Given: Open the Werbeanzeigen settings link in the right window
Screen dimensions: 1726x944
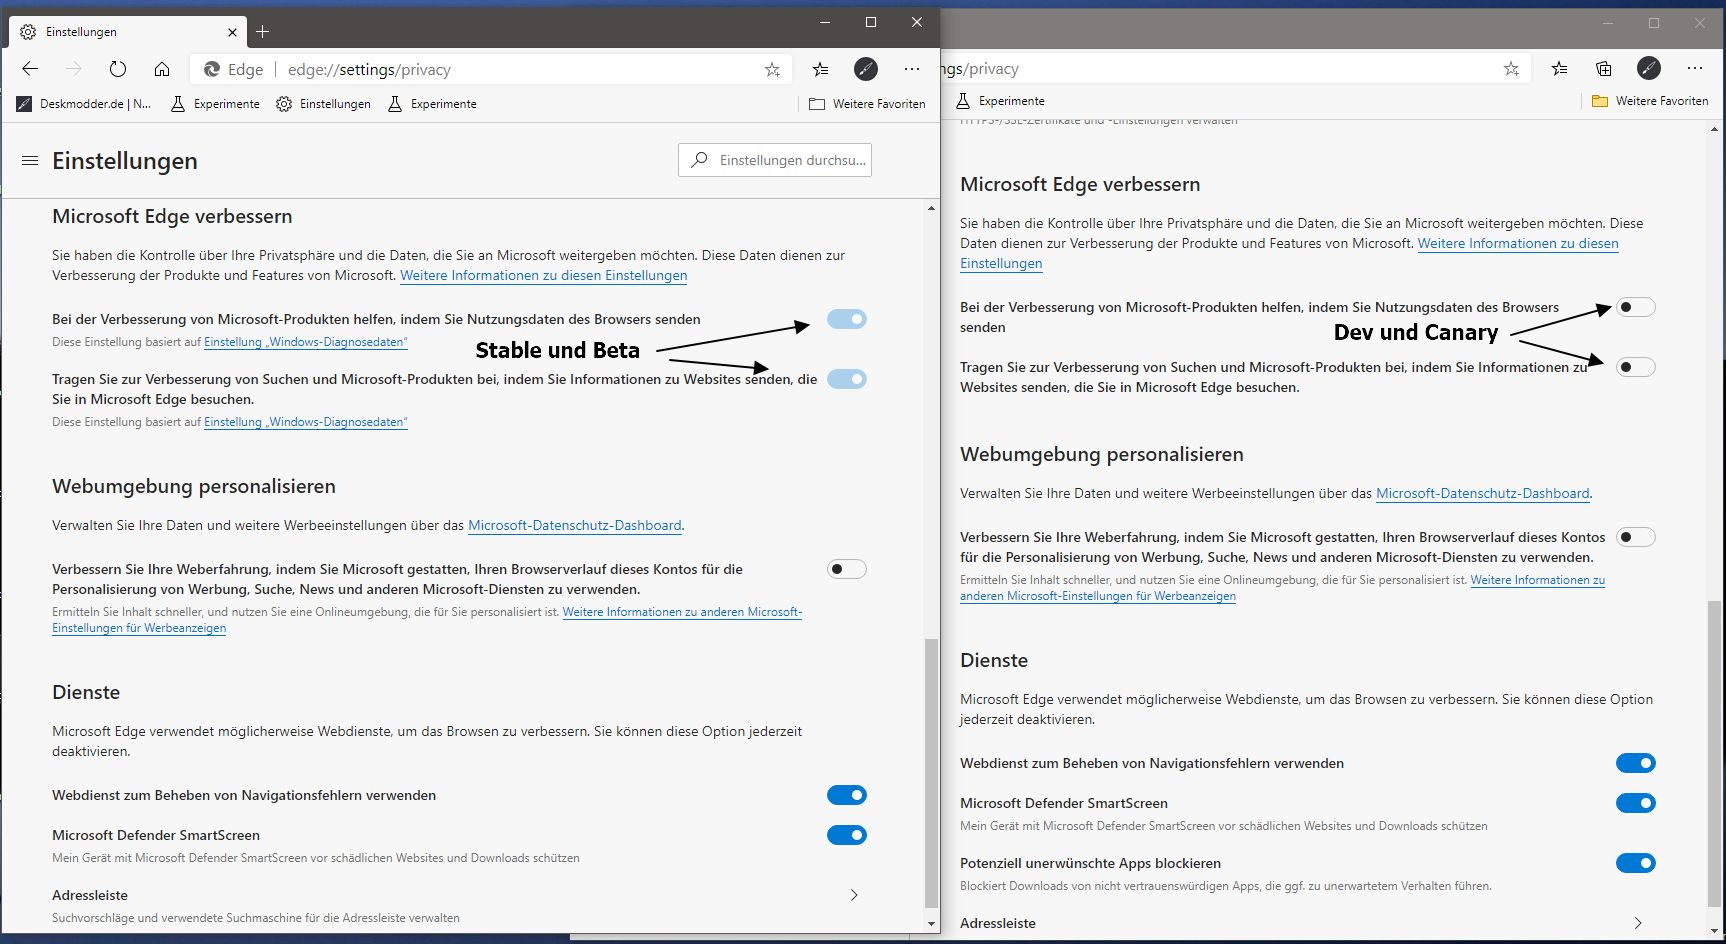Looking at the screenshot, I should [1283, 588].
